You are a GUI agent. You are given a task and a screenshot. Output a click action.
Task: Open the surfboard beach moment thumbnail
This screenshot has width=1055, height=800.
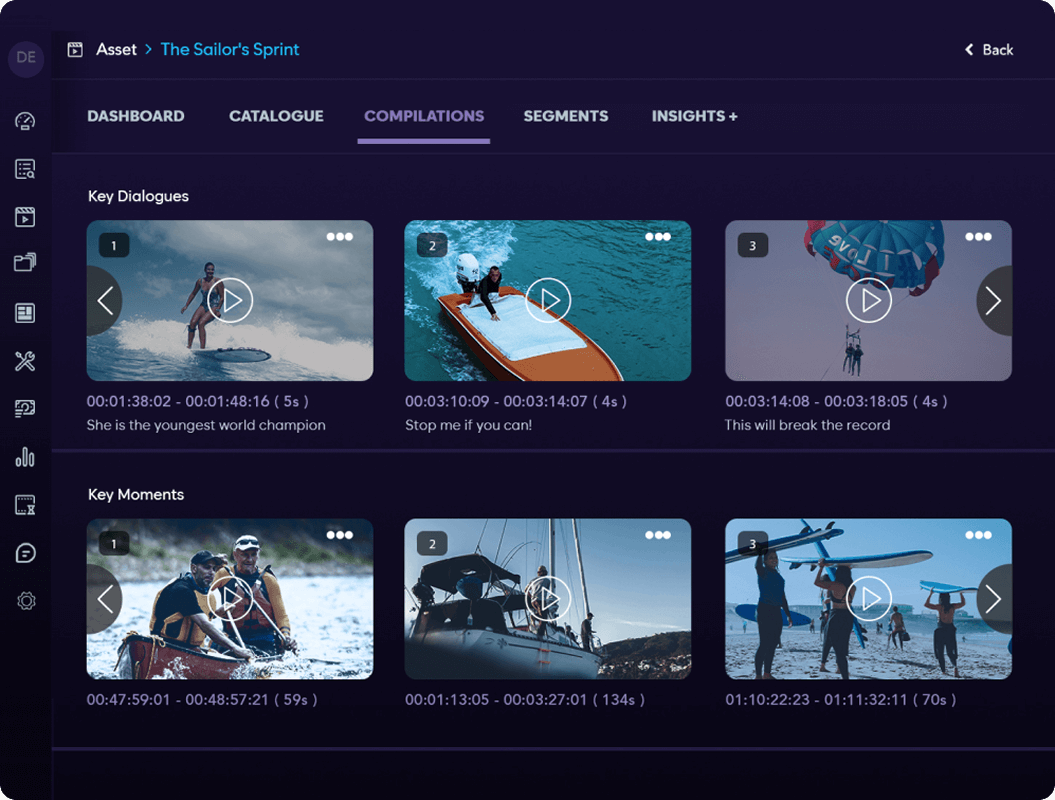pyautogui.click(x=868, y=598)
